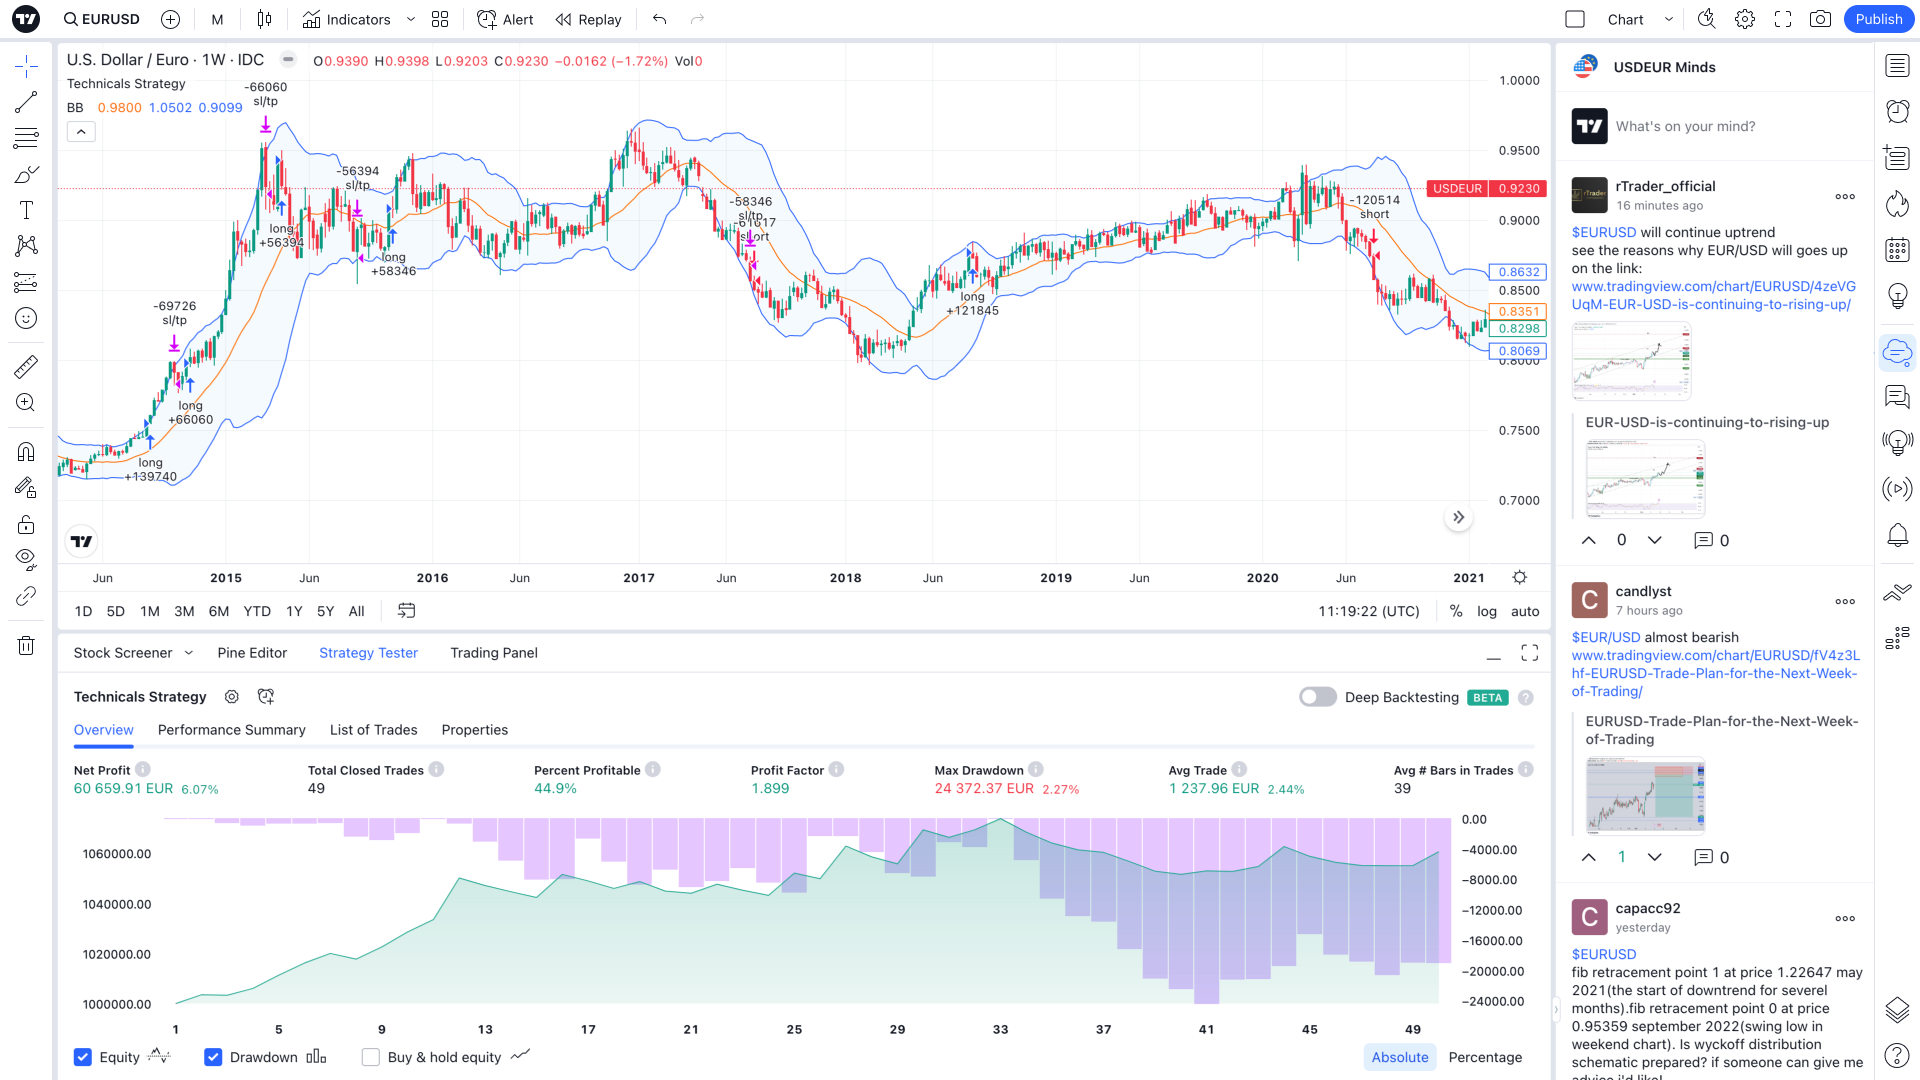Switch to Pine Editor tab

pos(252,653)
